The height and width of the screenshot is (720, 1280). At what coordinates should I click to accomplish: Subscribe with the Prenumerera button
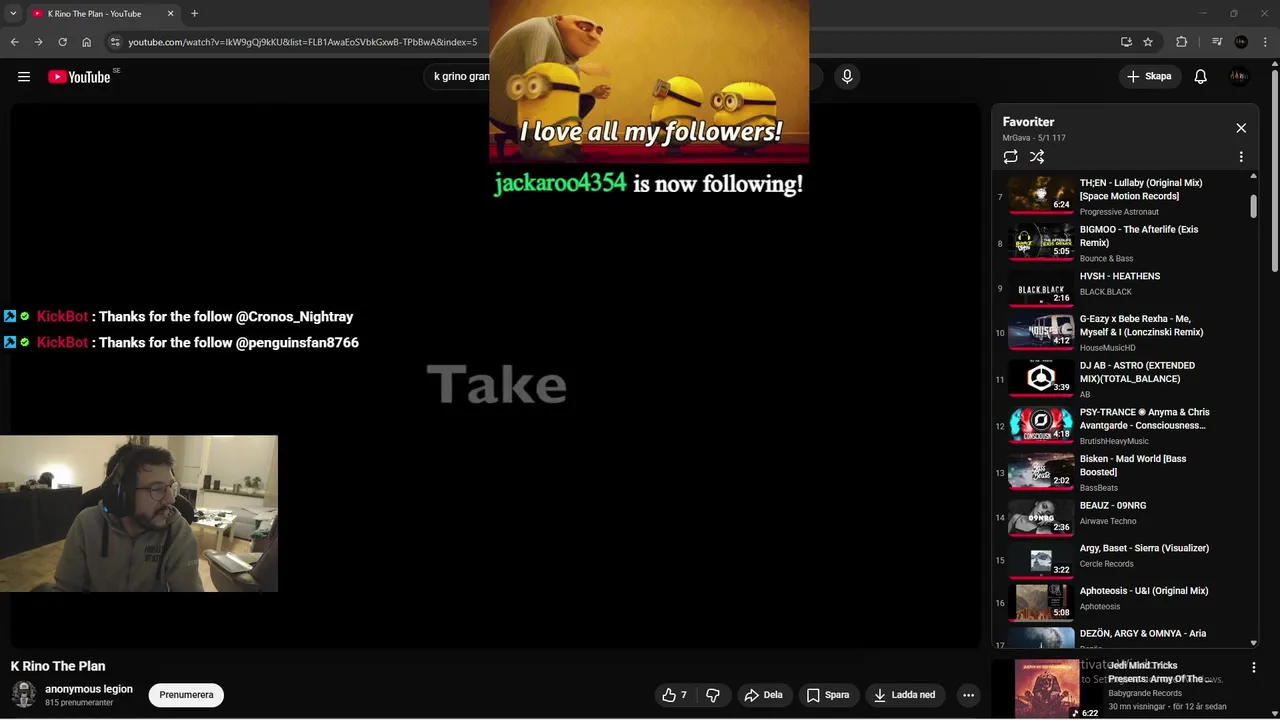pos(186,695)
